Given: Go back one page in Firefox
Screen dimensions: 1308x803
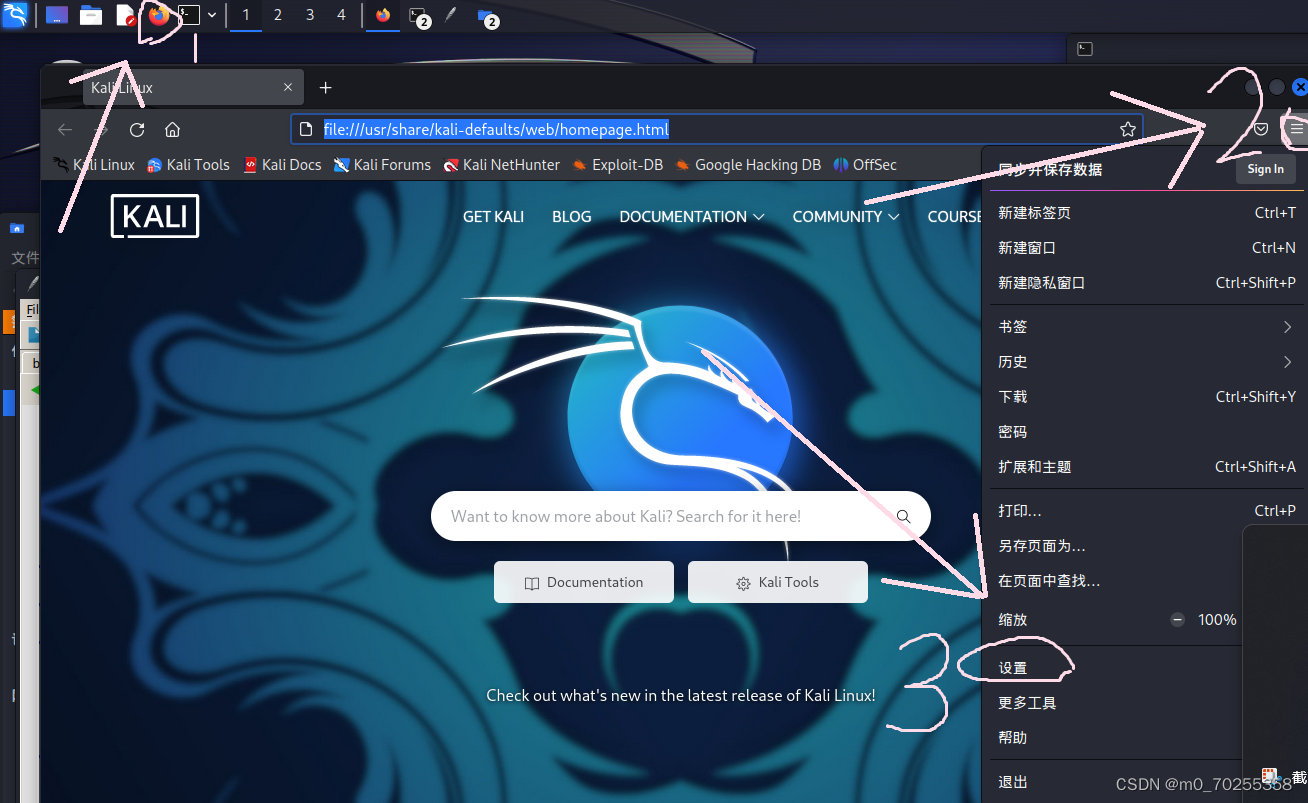Looking at the screenshot, I should pos(65,129).
